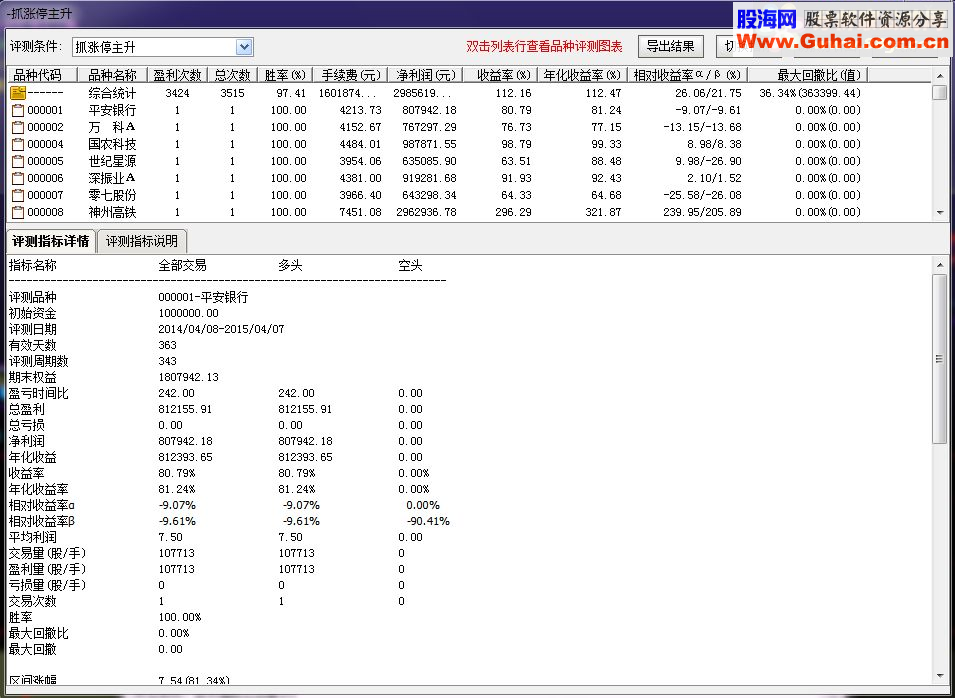Screen dimensions: 955x698
Task: Click the clipboard icon for 000005
Action: [18, 161]
